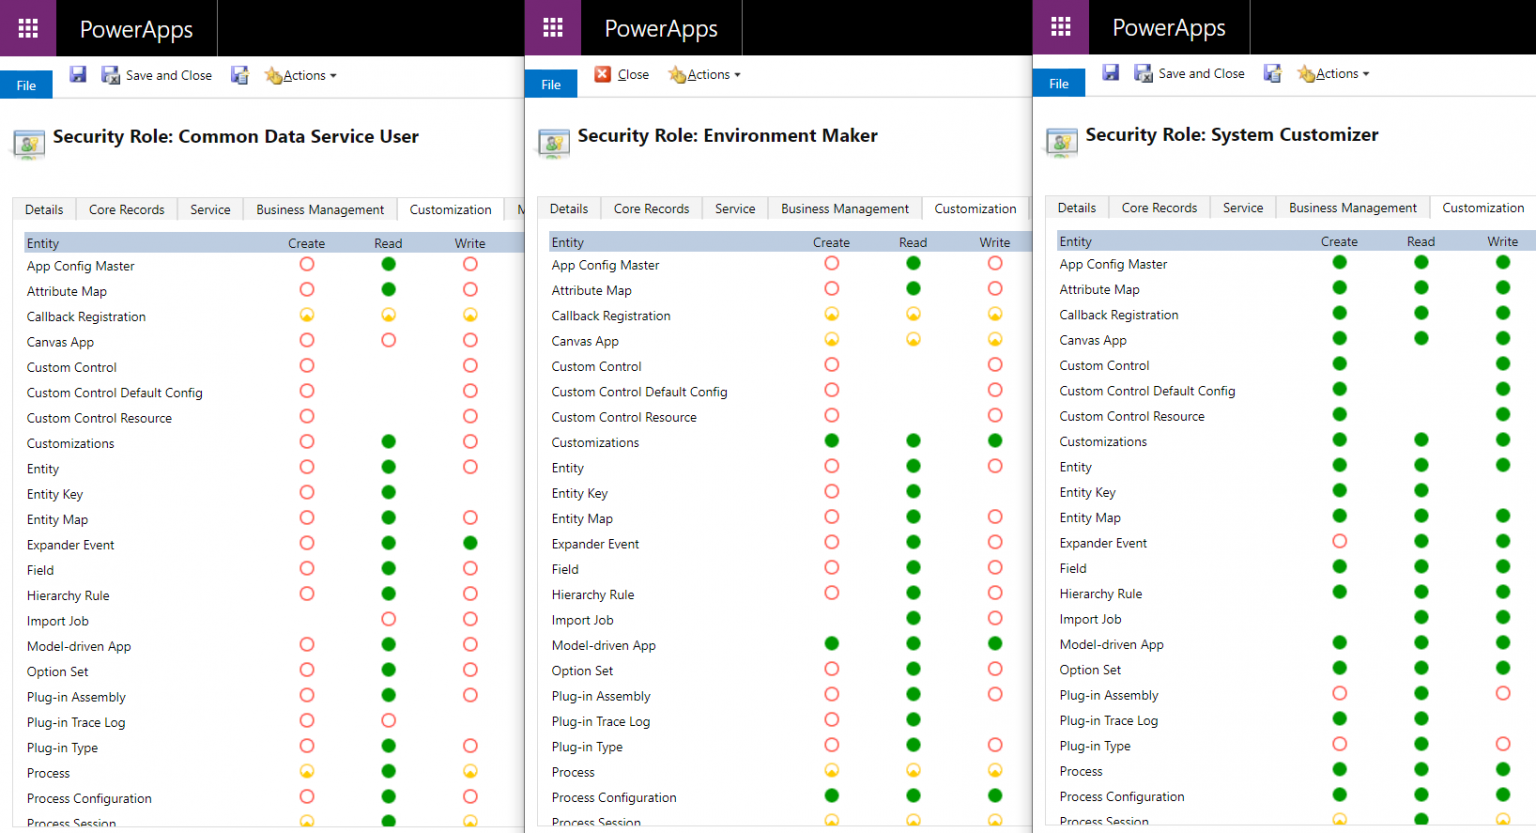Viewport: 1536px width, 833px height.
Task: Open File menu in Environment Maker window
Action: 551,84
